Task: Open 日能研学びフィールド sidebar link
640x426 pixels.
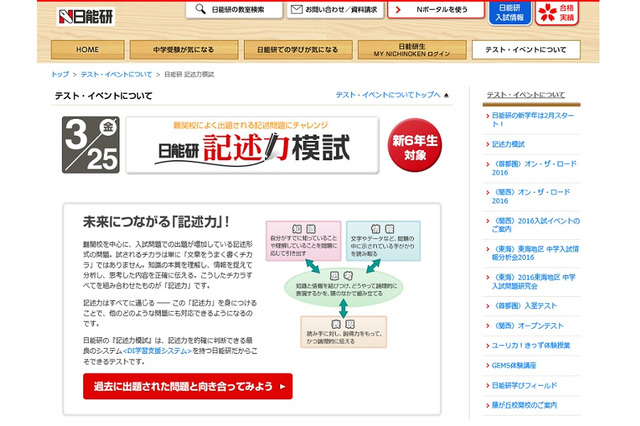Action: click(524, 385)
